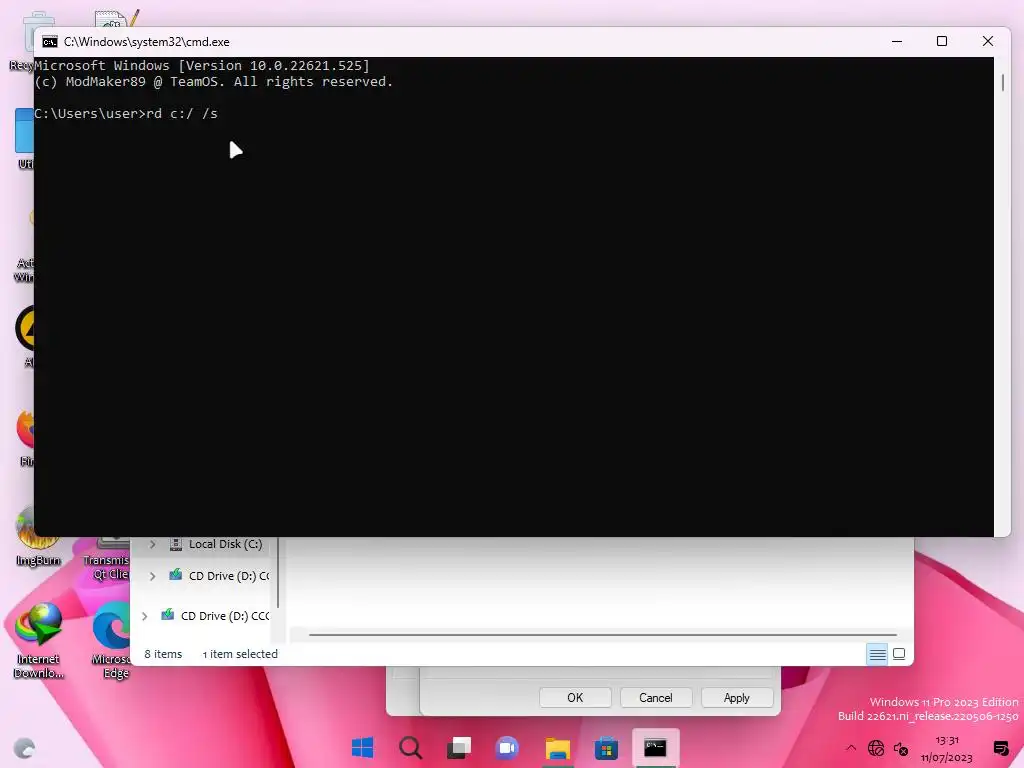Select Transmission Qt Client desktop icon
This screenshot has height=768, width=1024.
pyautogui.click(x=108, y=559)
